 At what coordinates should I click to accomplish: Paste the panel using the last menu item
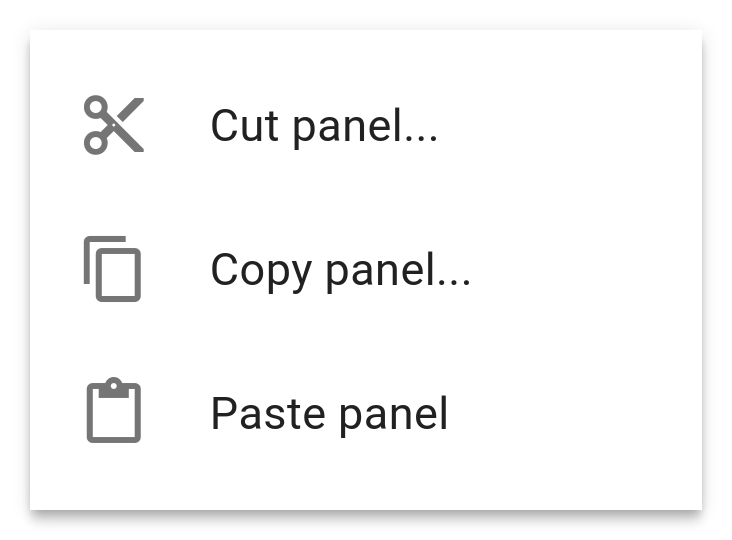coord(329,414)
